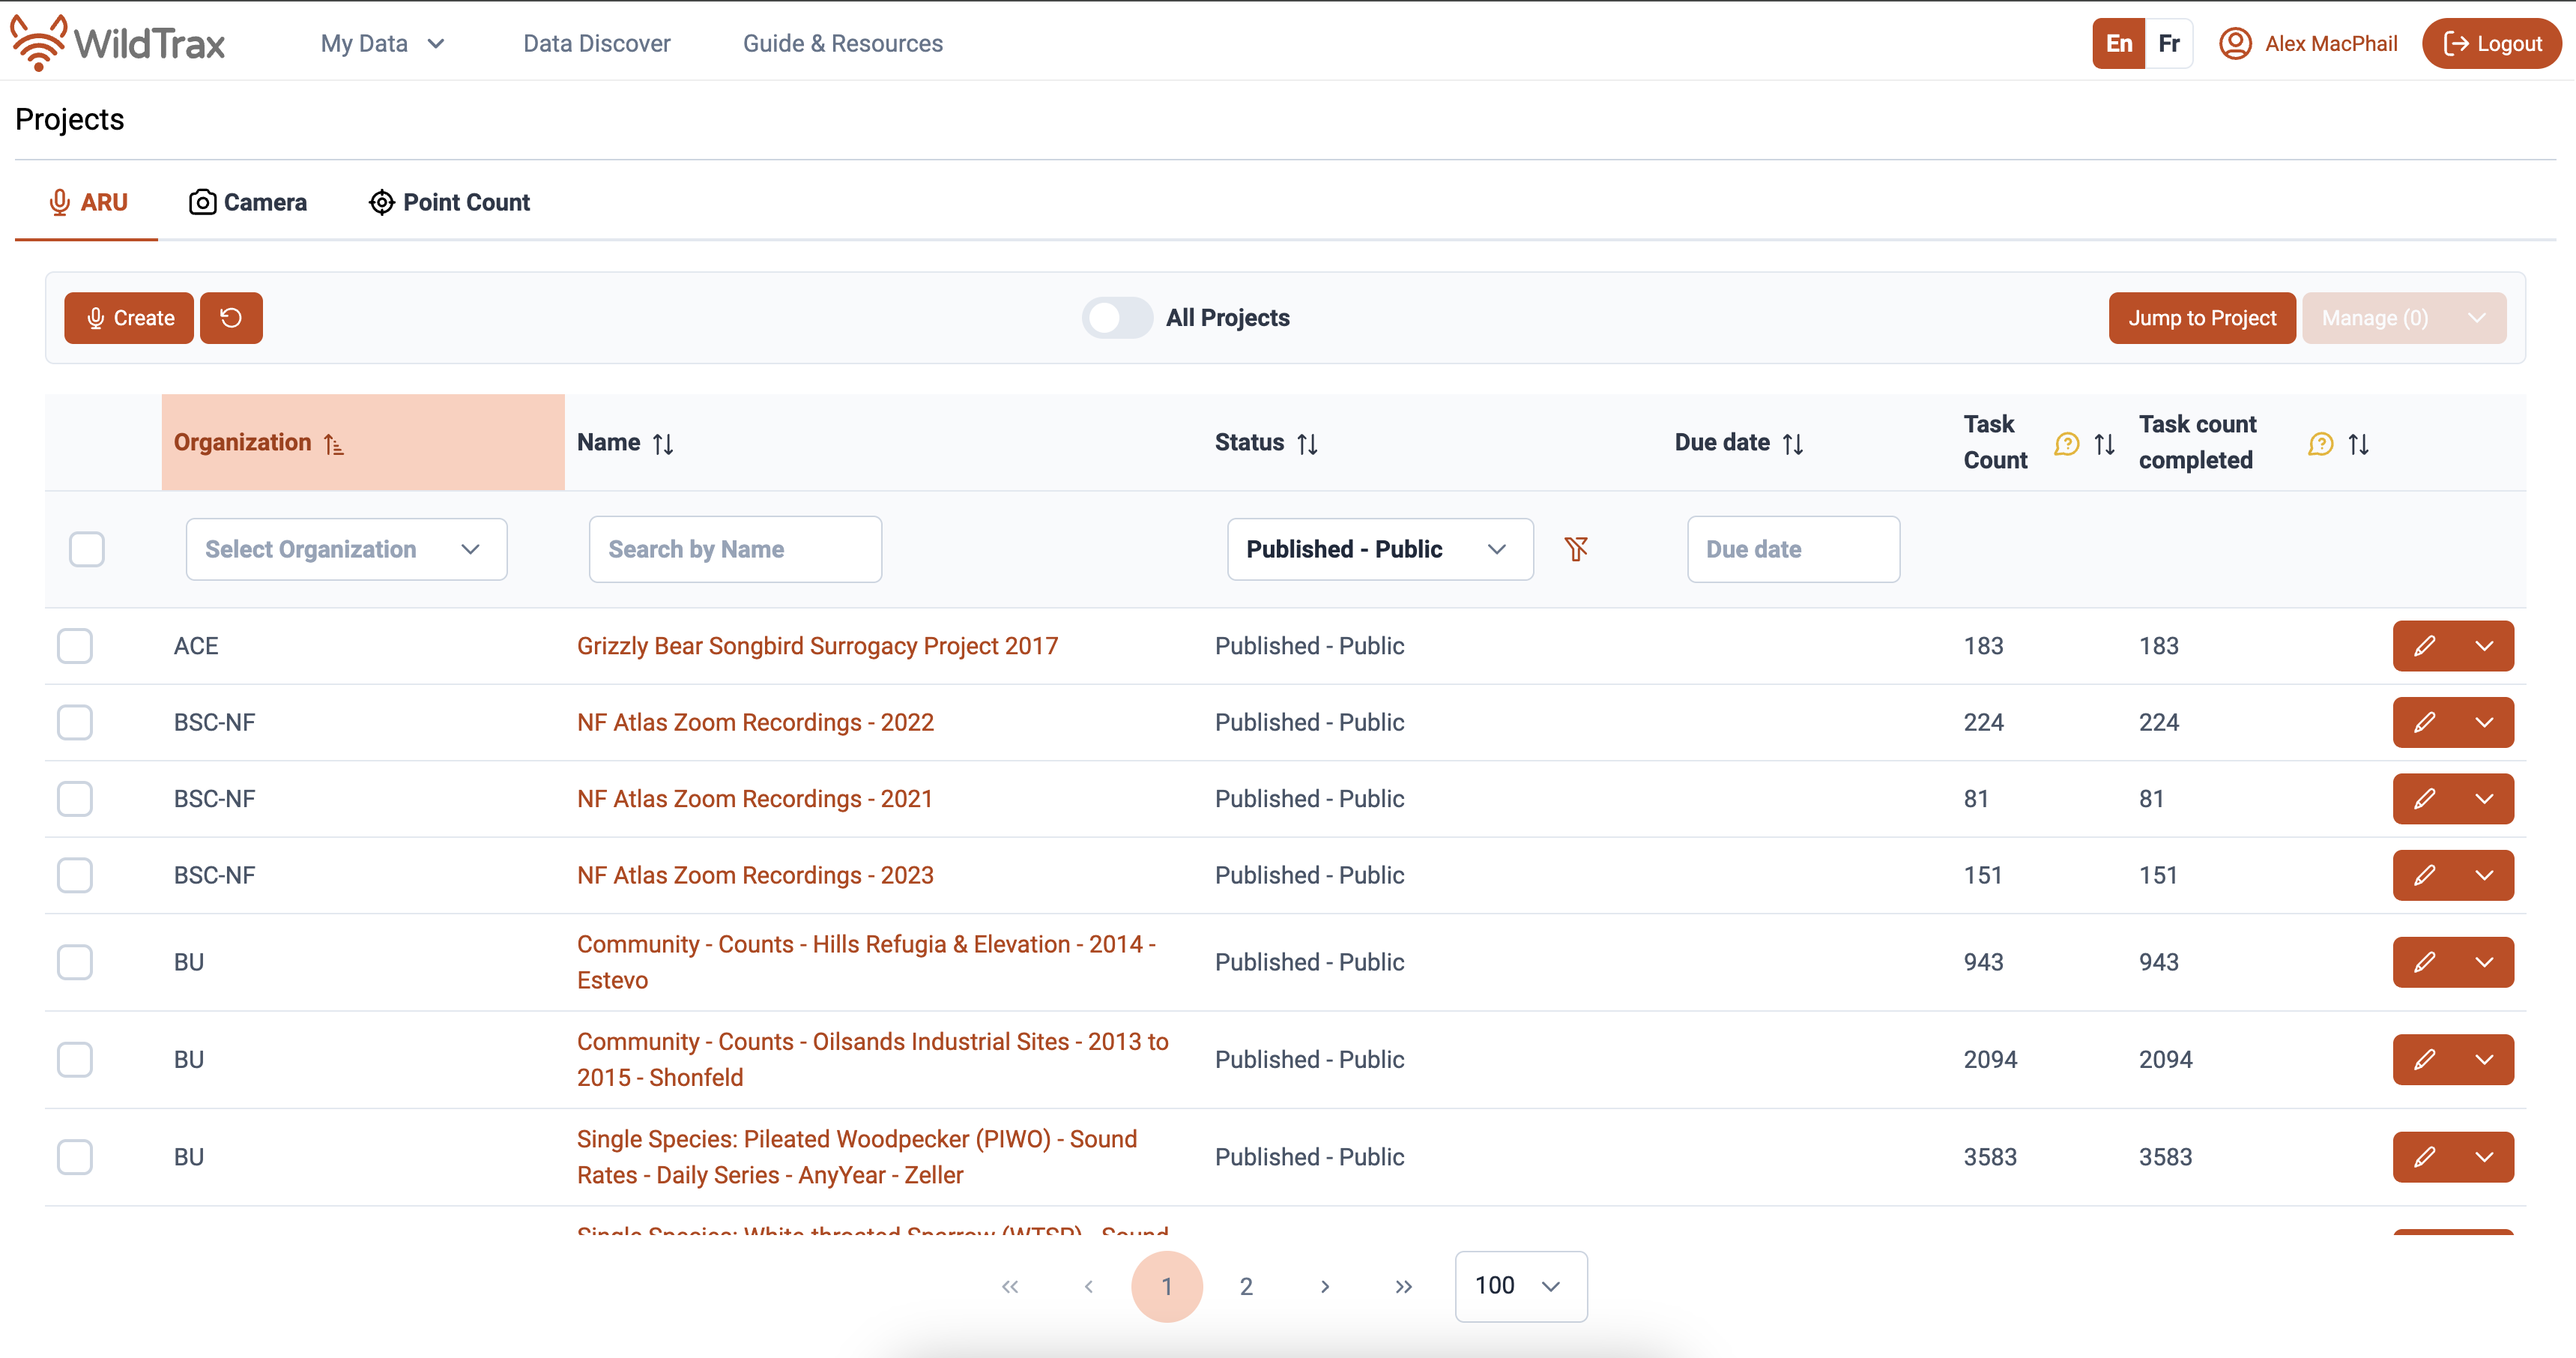
Task: Click the Task Count help icon
Action: pos(2066,443)
